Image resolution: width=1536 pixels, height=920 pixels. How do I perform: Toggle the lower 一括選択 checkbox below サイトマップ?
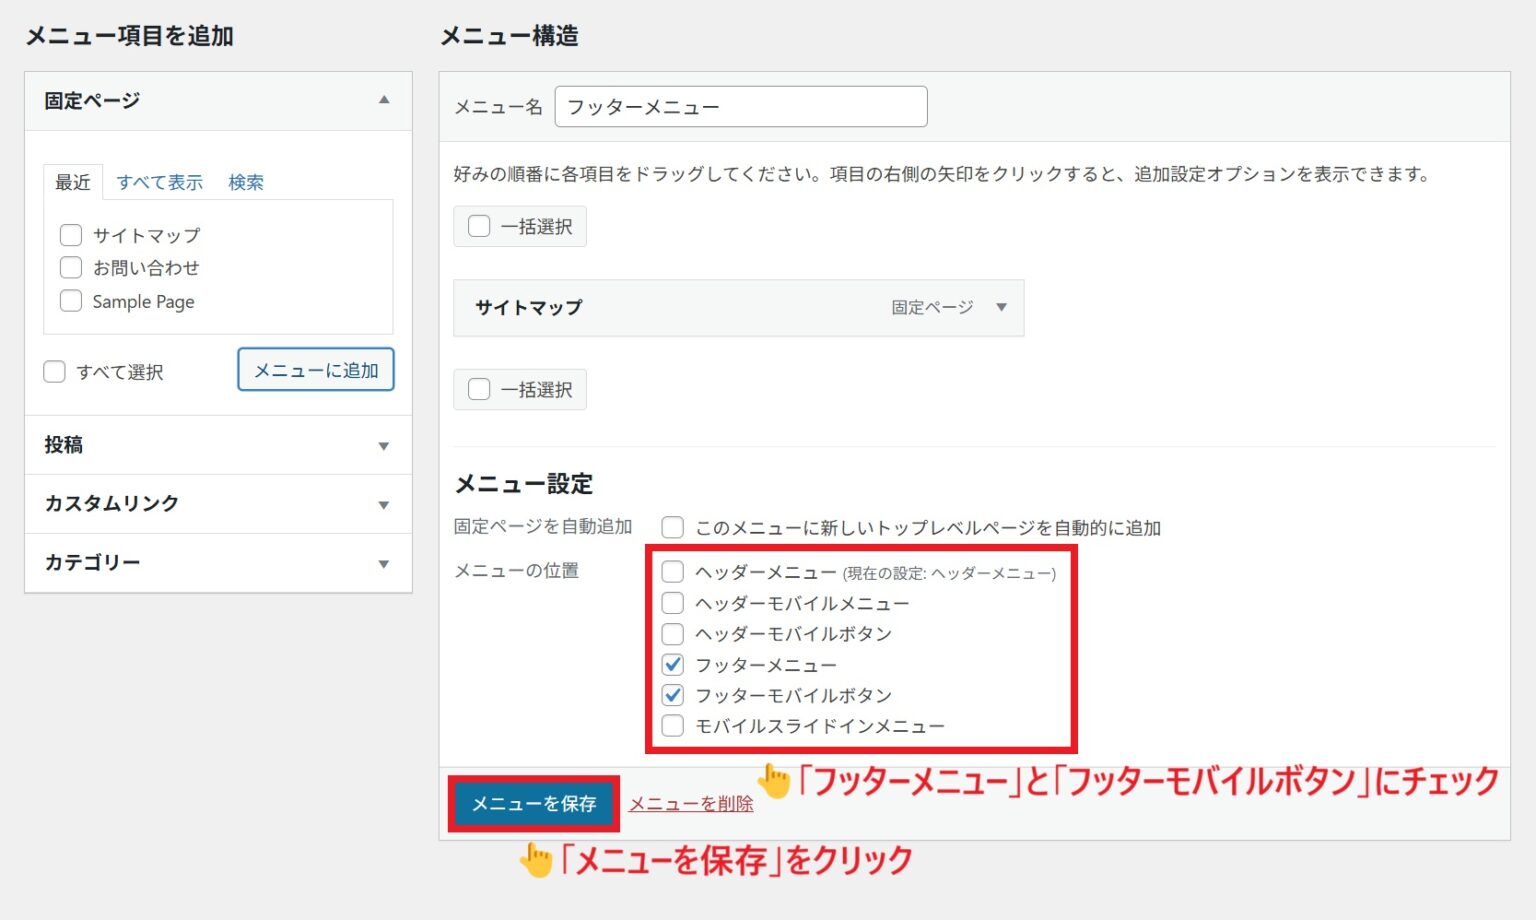(479, 389)
